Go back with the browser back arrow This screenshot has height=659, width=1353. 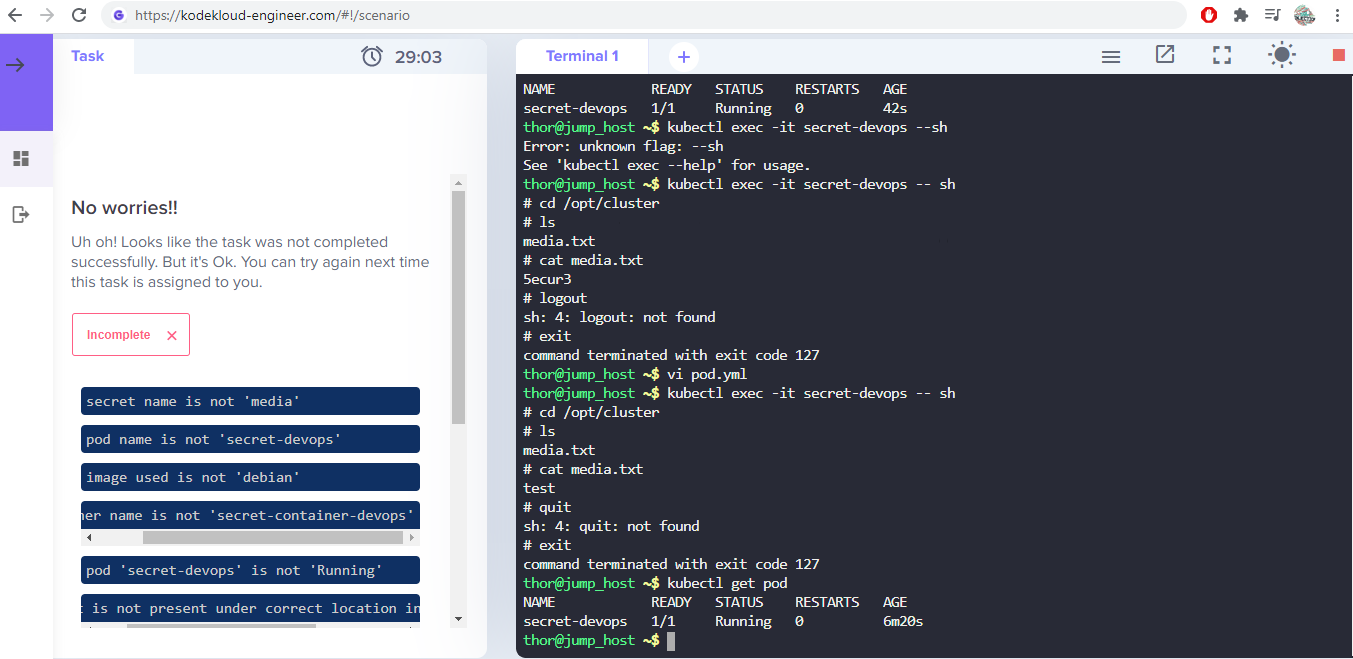(x=15, y=16)
